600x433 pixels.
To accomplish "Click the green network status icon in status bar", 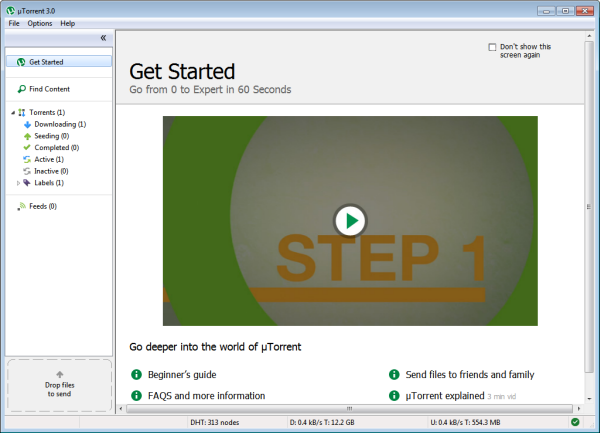I will click(575, 422).
